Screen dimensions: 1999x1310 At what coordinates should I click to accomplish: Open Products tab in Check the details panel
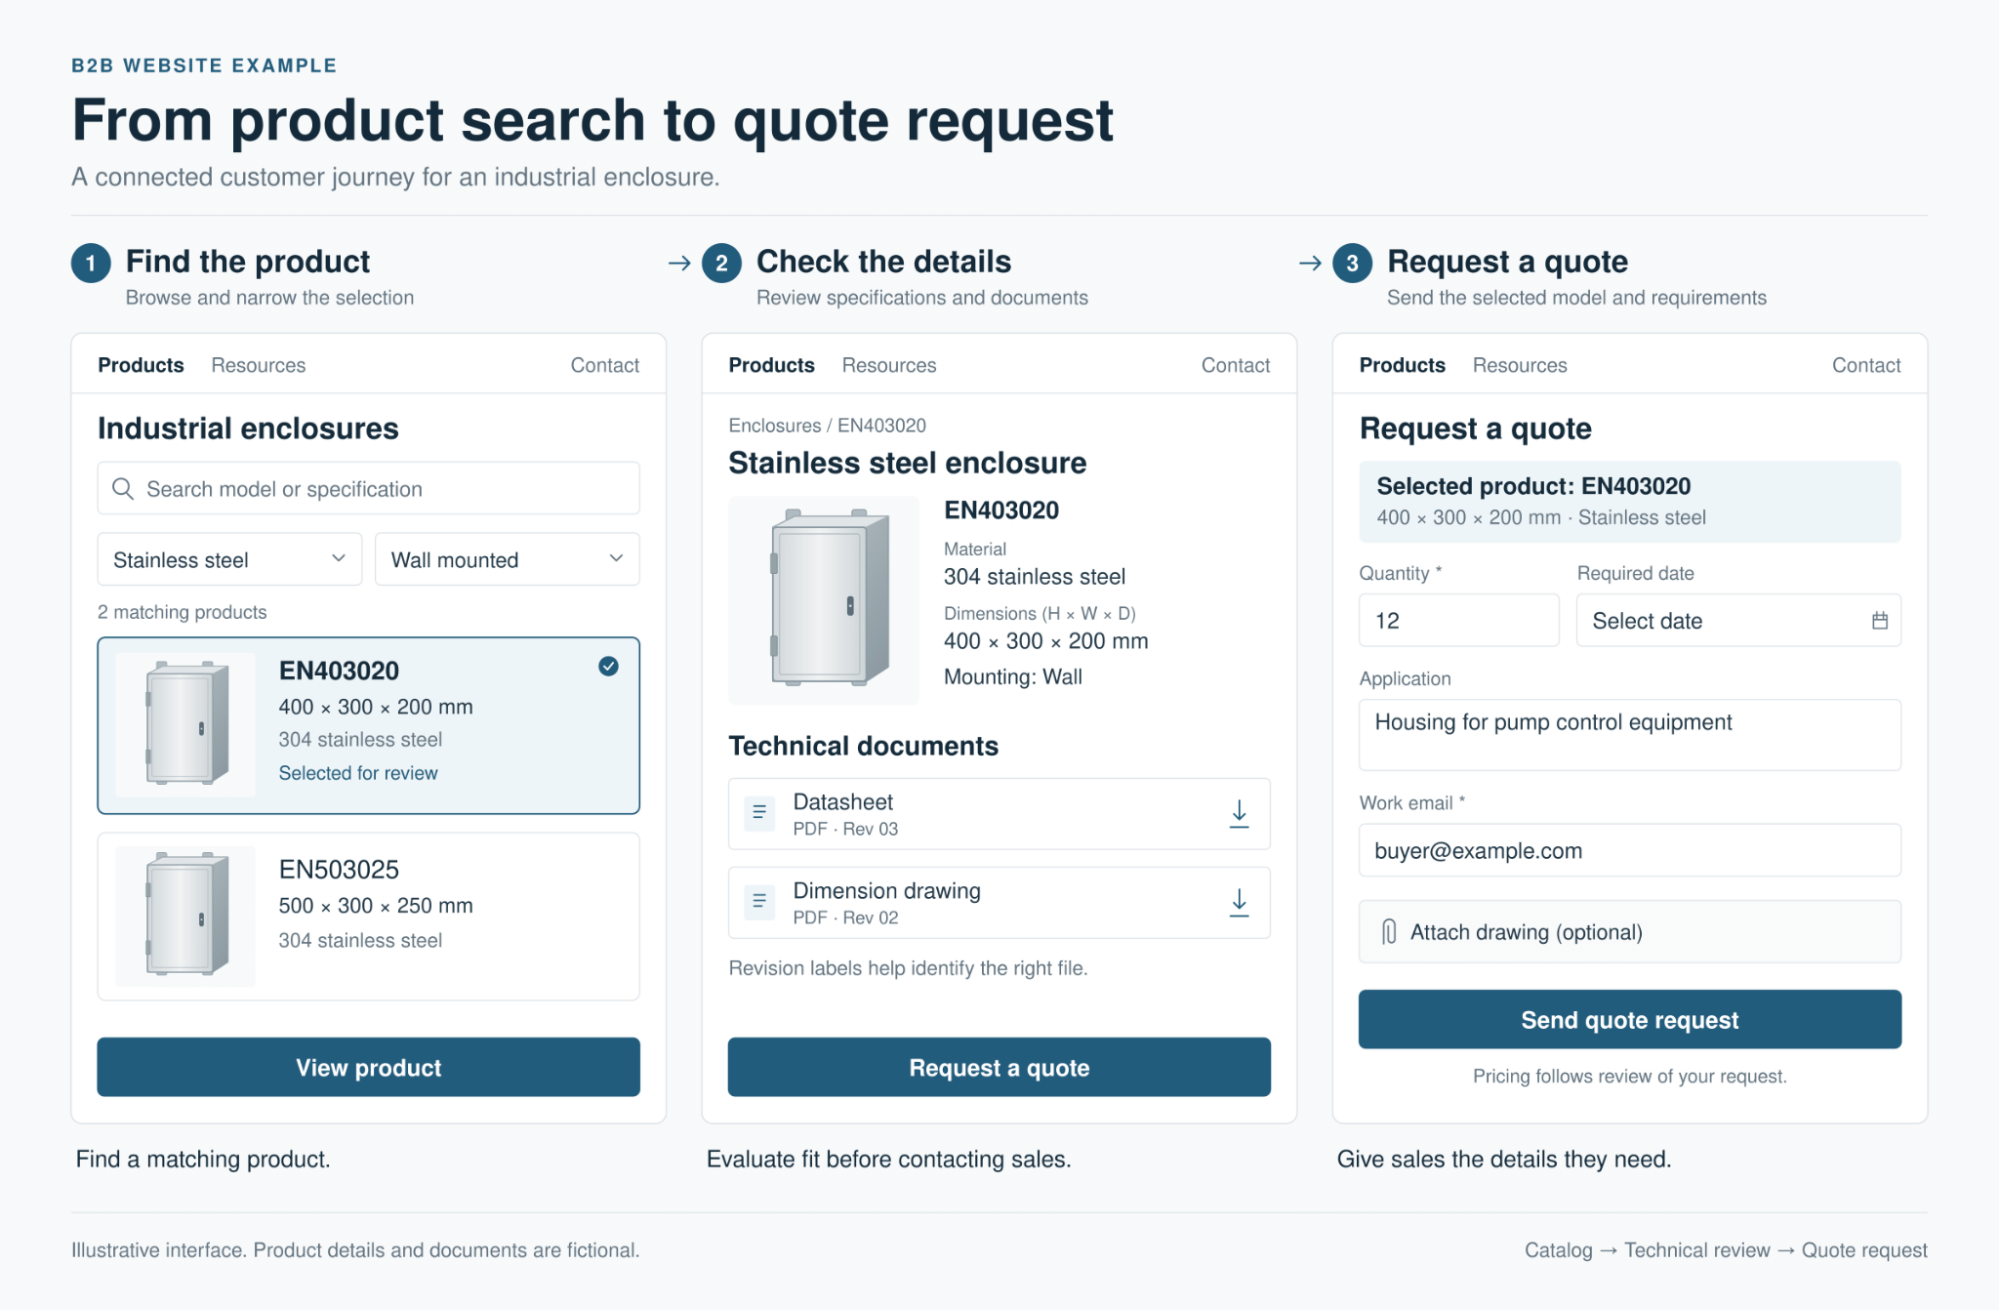[771, 365]
